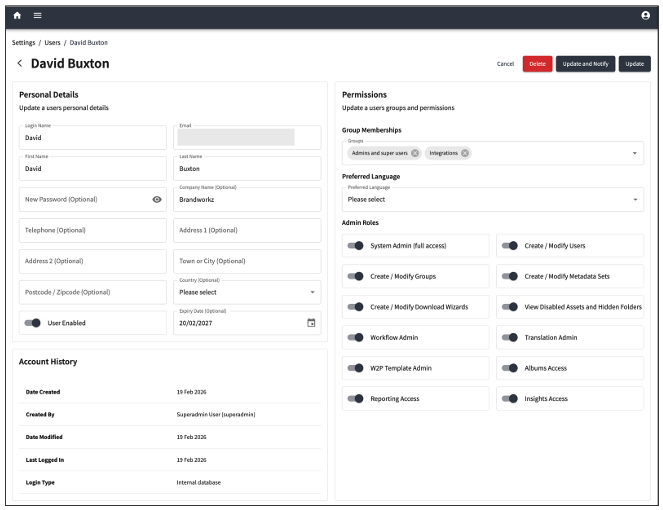Viewport: 663px width, 510px height.
Task: Click the Internal database login type value
Action: [199, 483]
